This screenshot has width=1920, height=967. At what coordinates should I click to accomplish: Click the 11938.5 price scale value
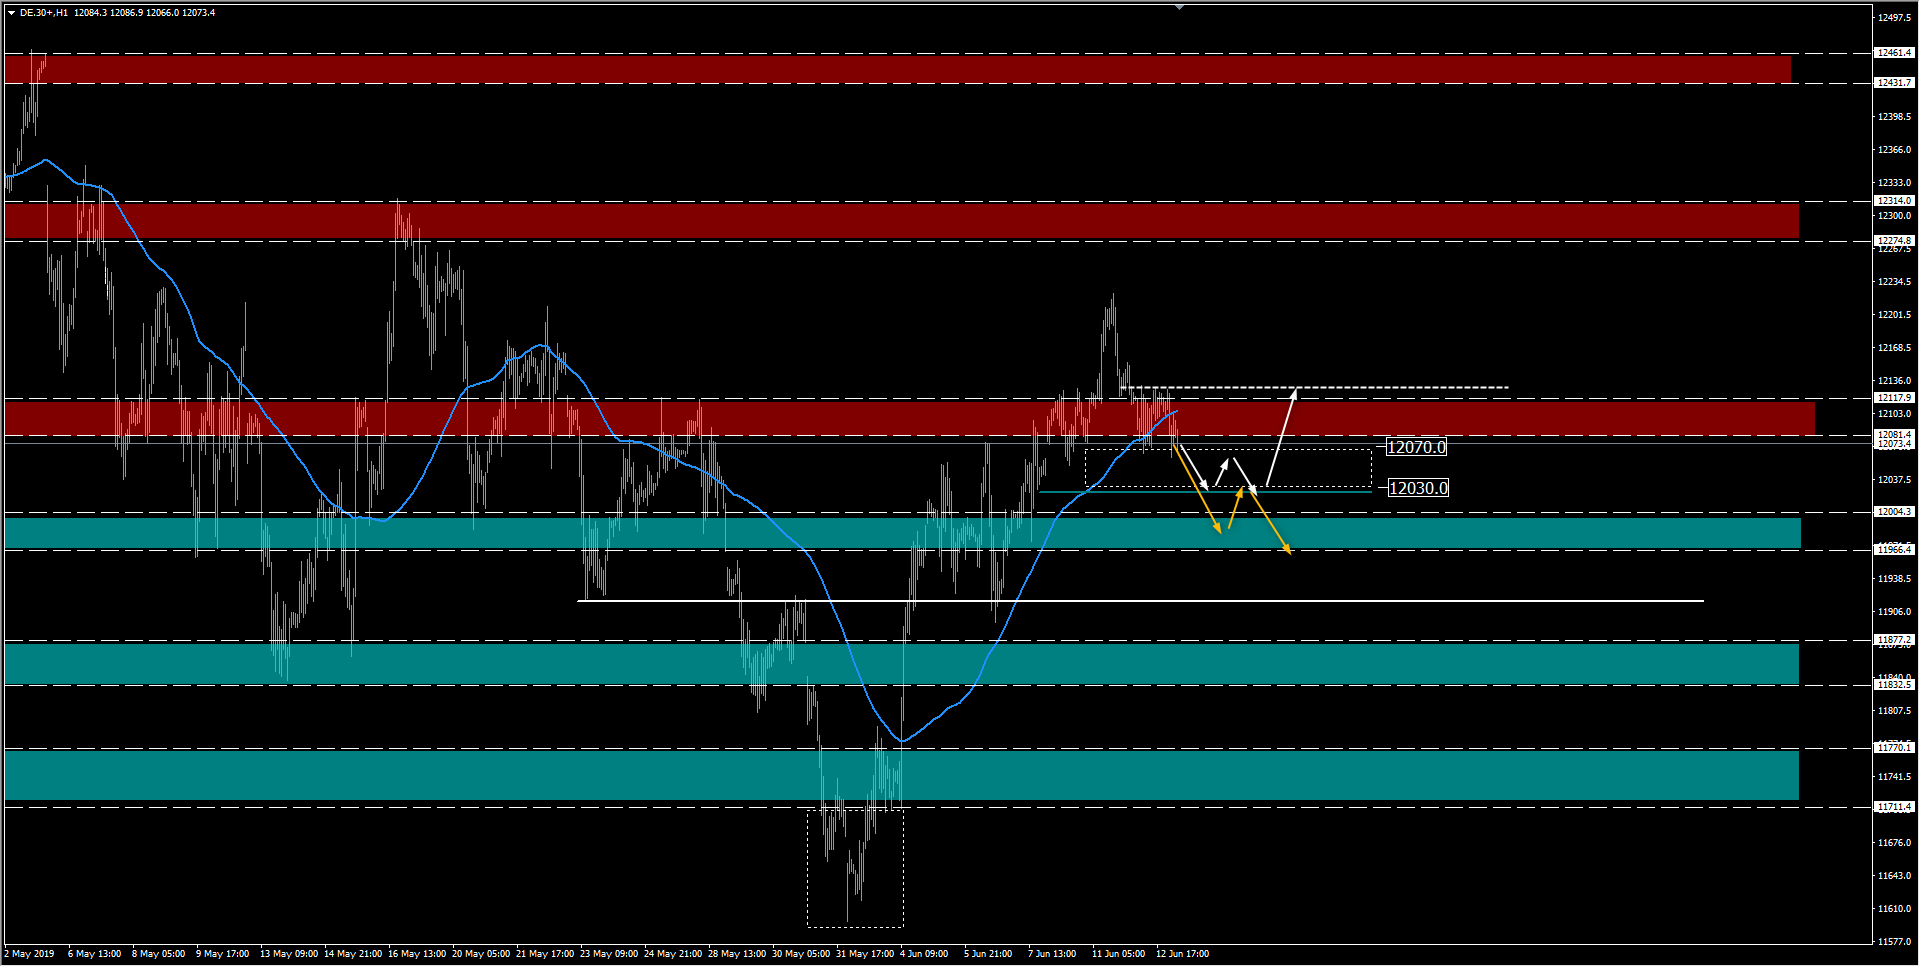pyautogui.click(x=1894, y=579)
